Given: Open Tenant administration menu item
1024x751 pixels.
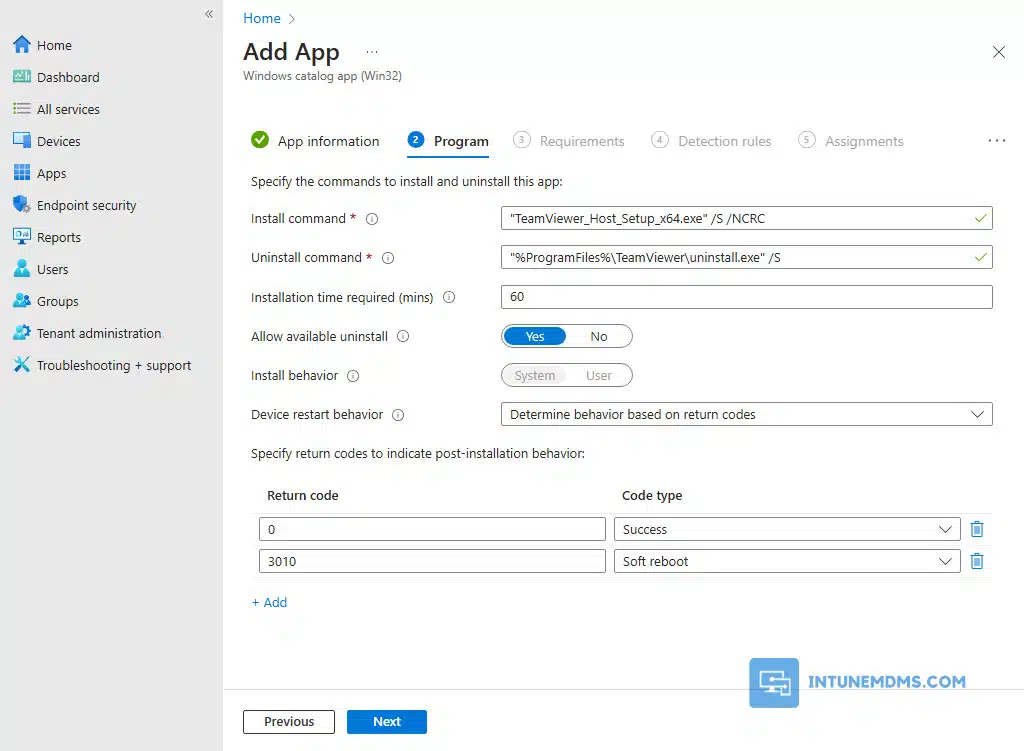Looking at the screenshot, I should pos(99,333).
